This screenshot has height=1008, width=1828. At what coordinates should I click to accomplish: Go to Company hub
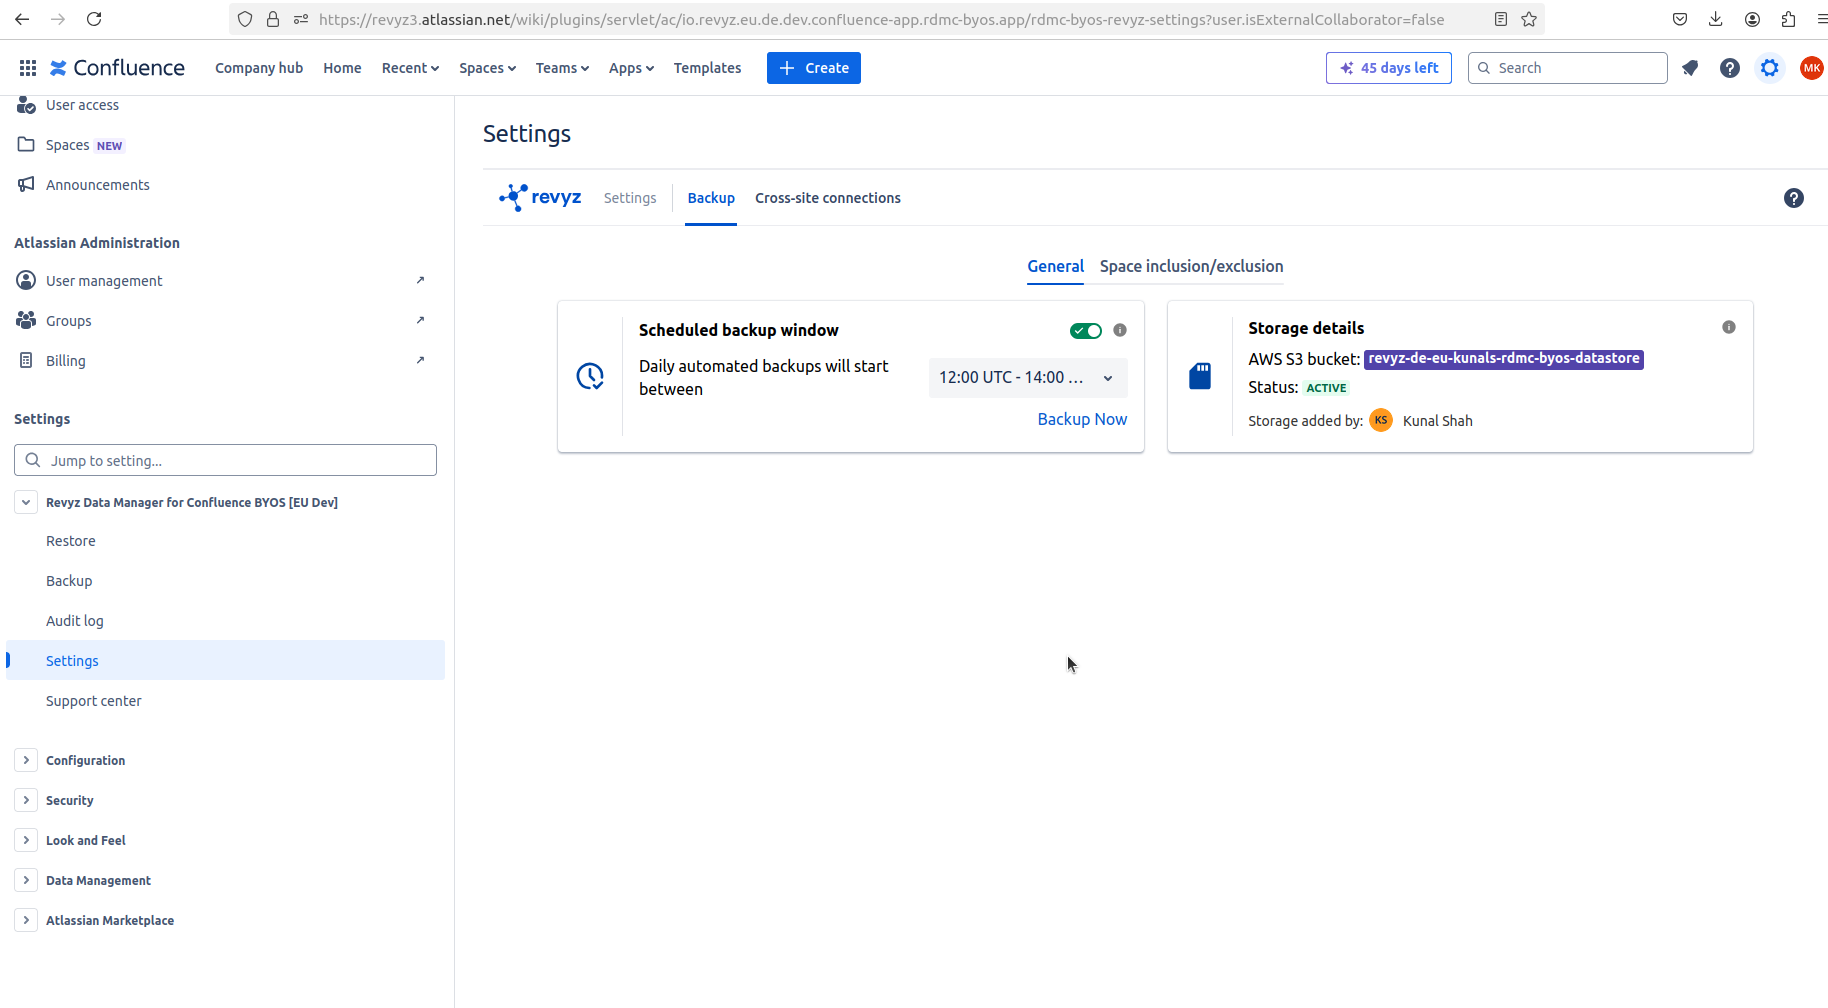point(259,68)
